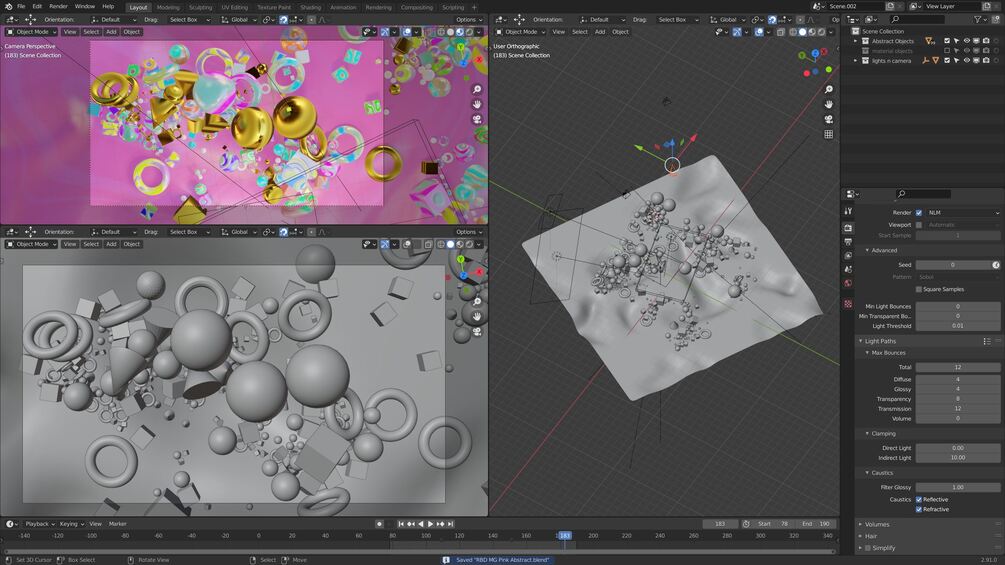The height and width of the screenshot is (565, 1005).
Task: Open Playback dropdown in timeline
Action: coord(40,523)
